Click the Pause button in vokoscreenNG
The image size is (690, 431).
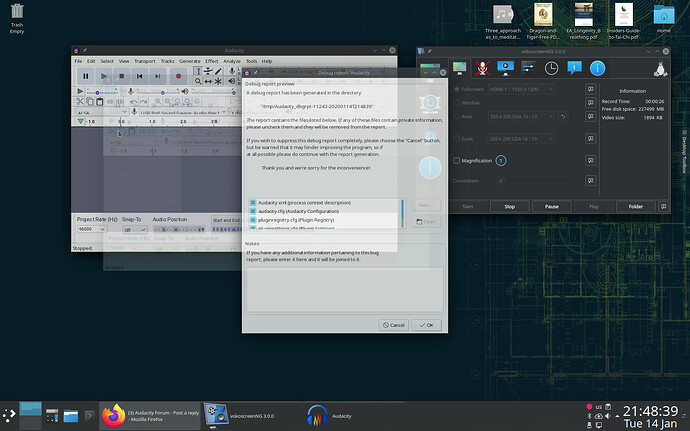point(551,206)
